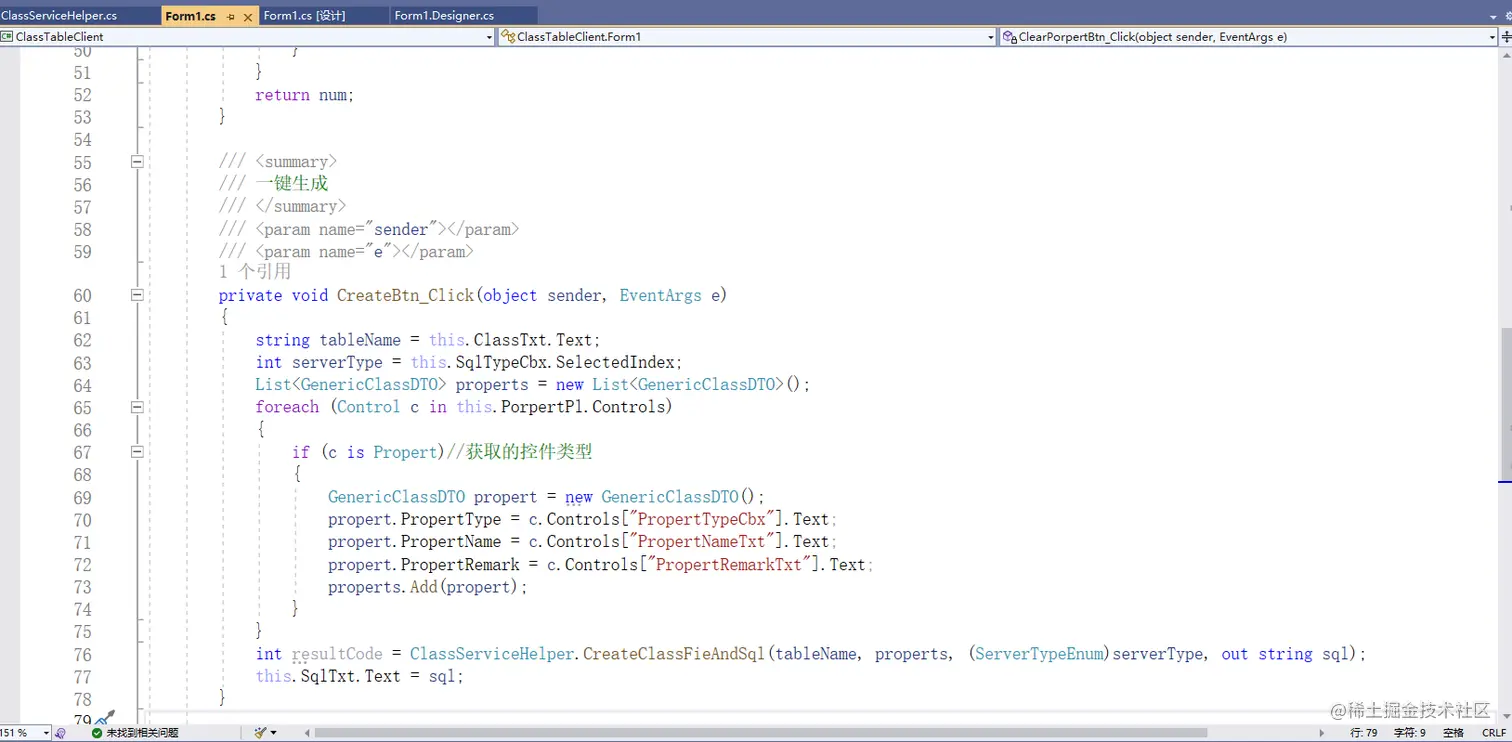Collapse the foreach block at line 65
The width and height of the screenshot is (1512, 742).
click(x=137, y=407)
